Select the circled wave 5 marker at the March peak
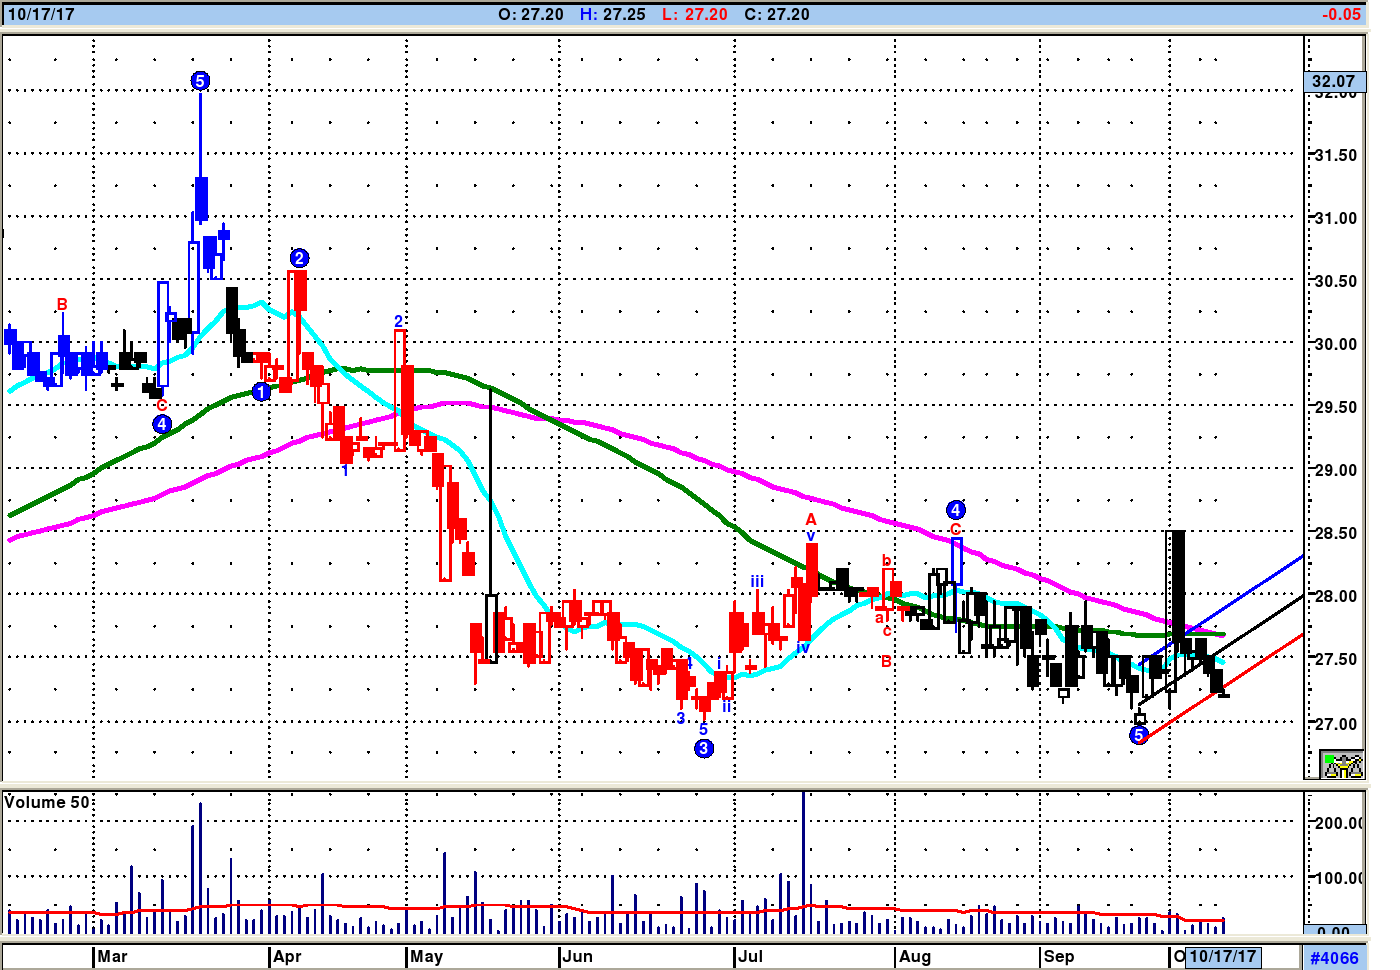The width and height of the screenshot is (1400, 970). [200, 81]
